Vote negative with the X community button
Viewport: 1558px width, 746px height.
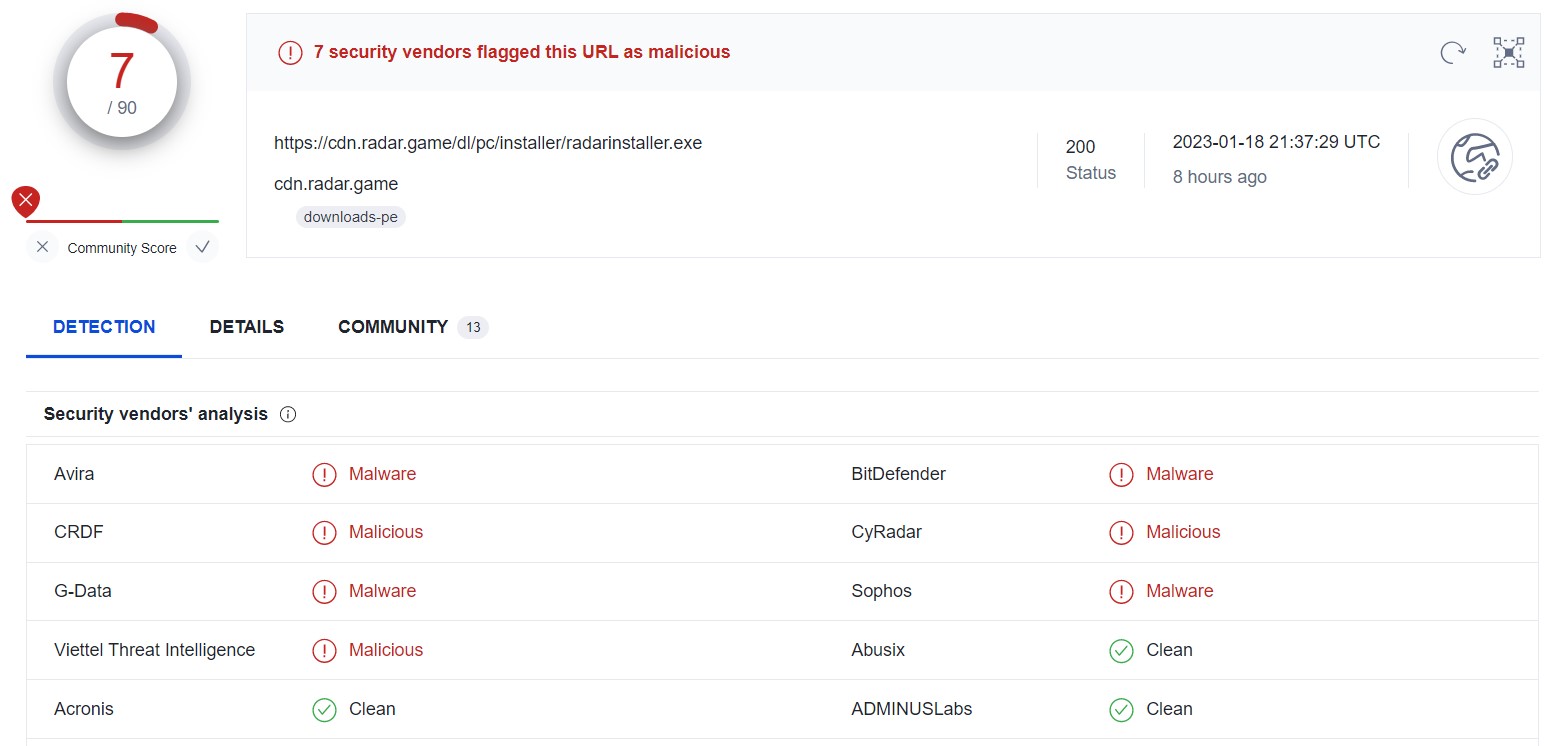click(42, 247)
